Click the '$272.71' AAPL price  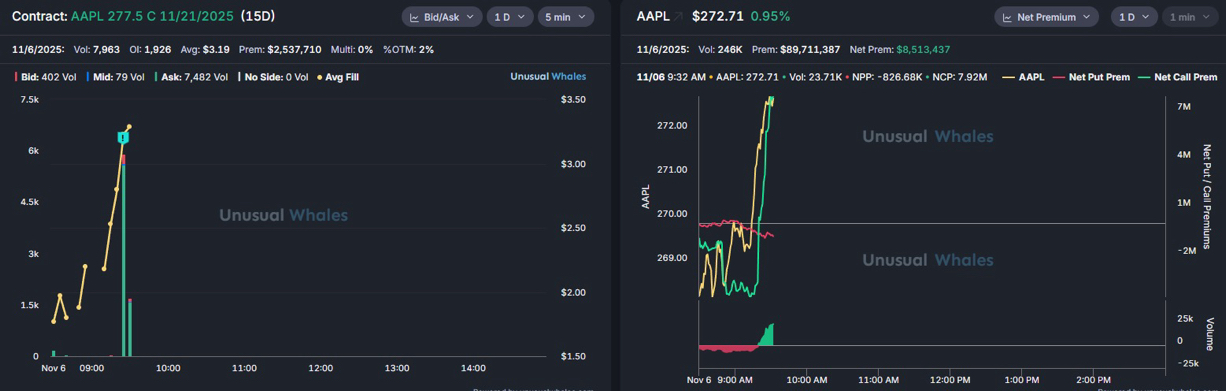tap(717, 17)
